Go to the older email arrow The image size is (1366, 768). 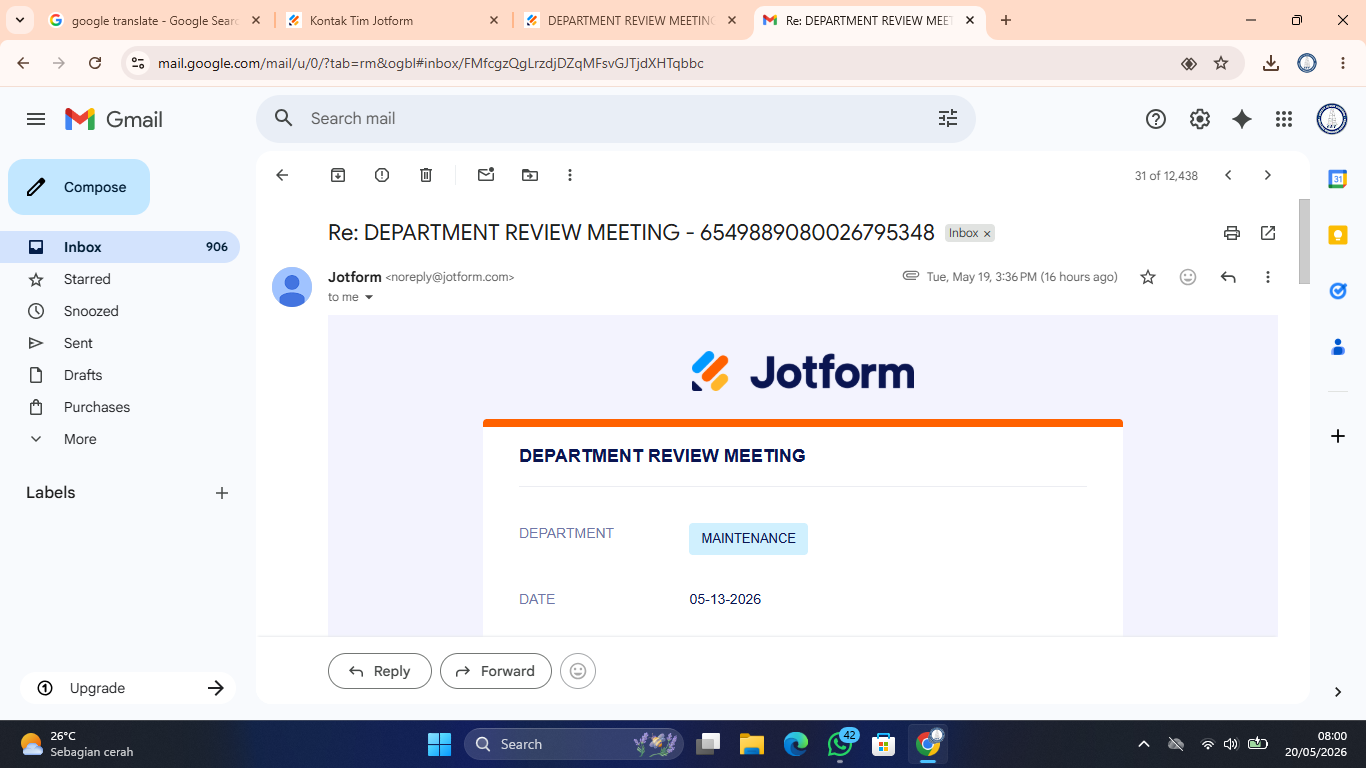1268,175
